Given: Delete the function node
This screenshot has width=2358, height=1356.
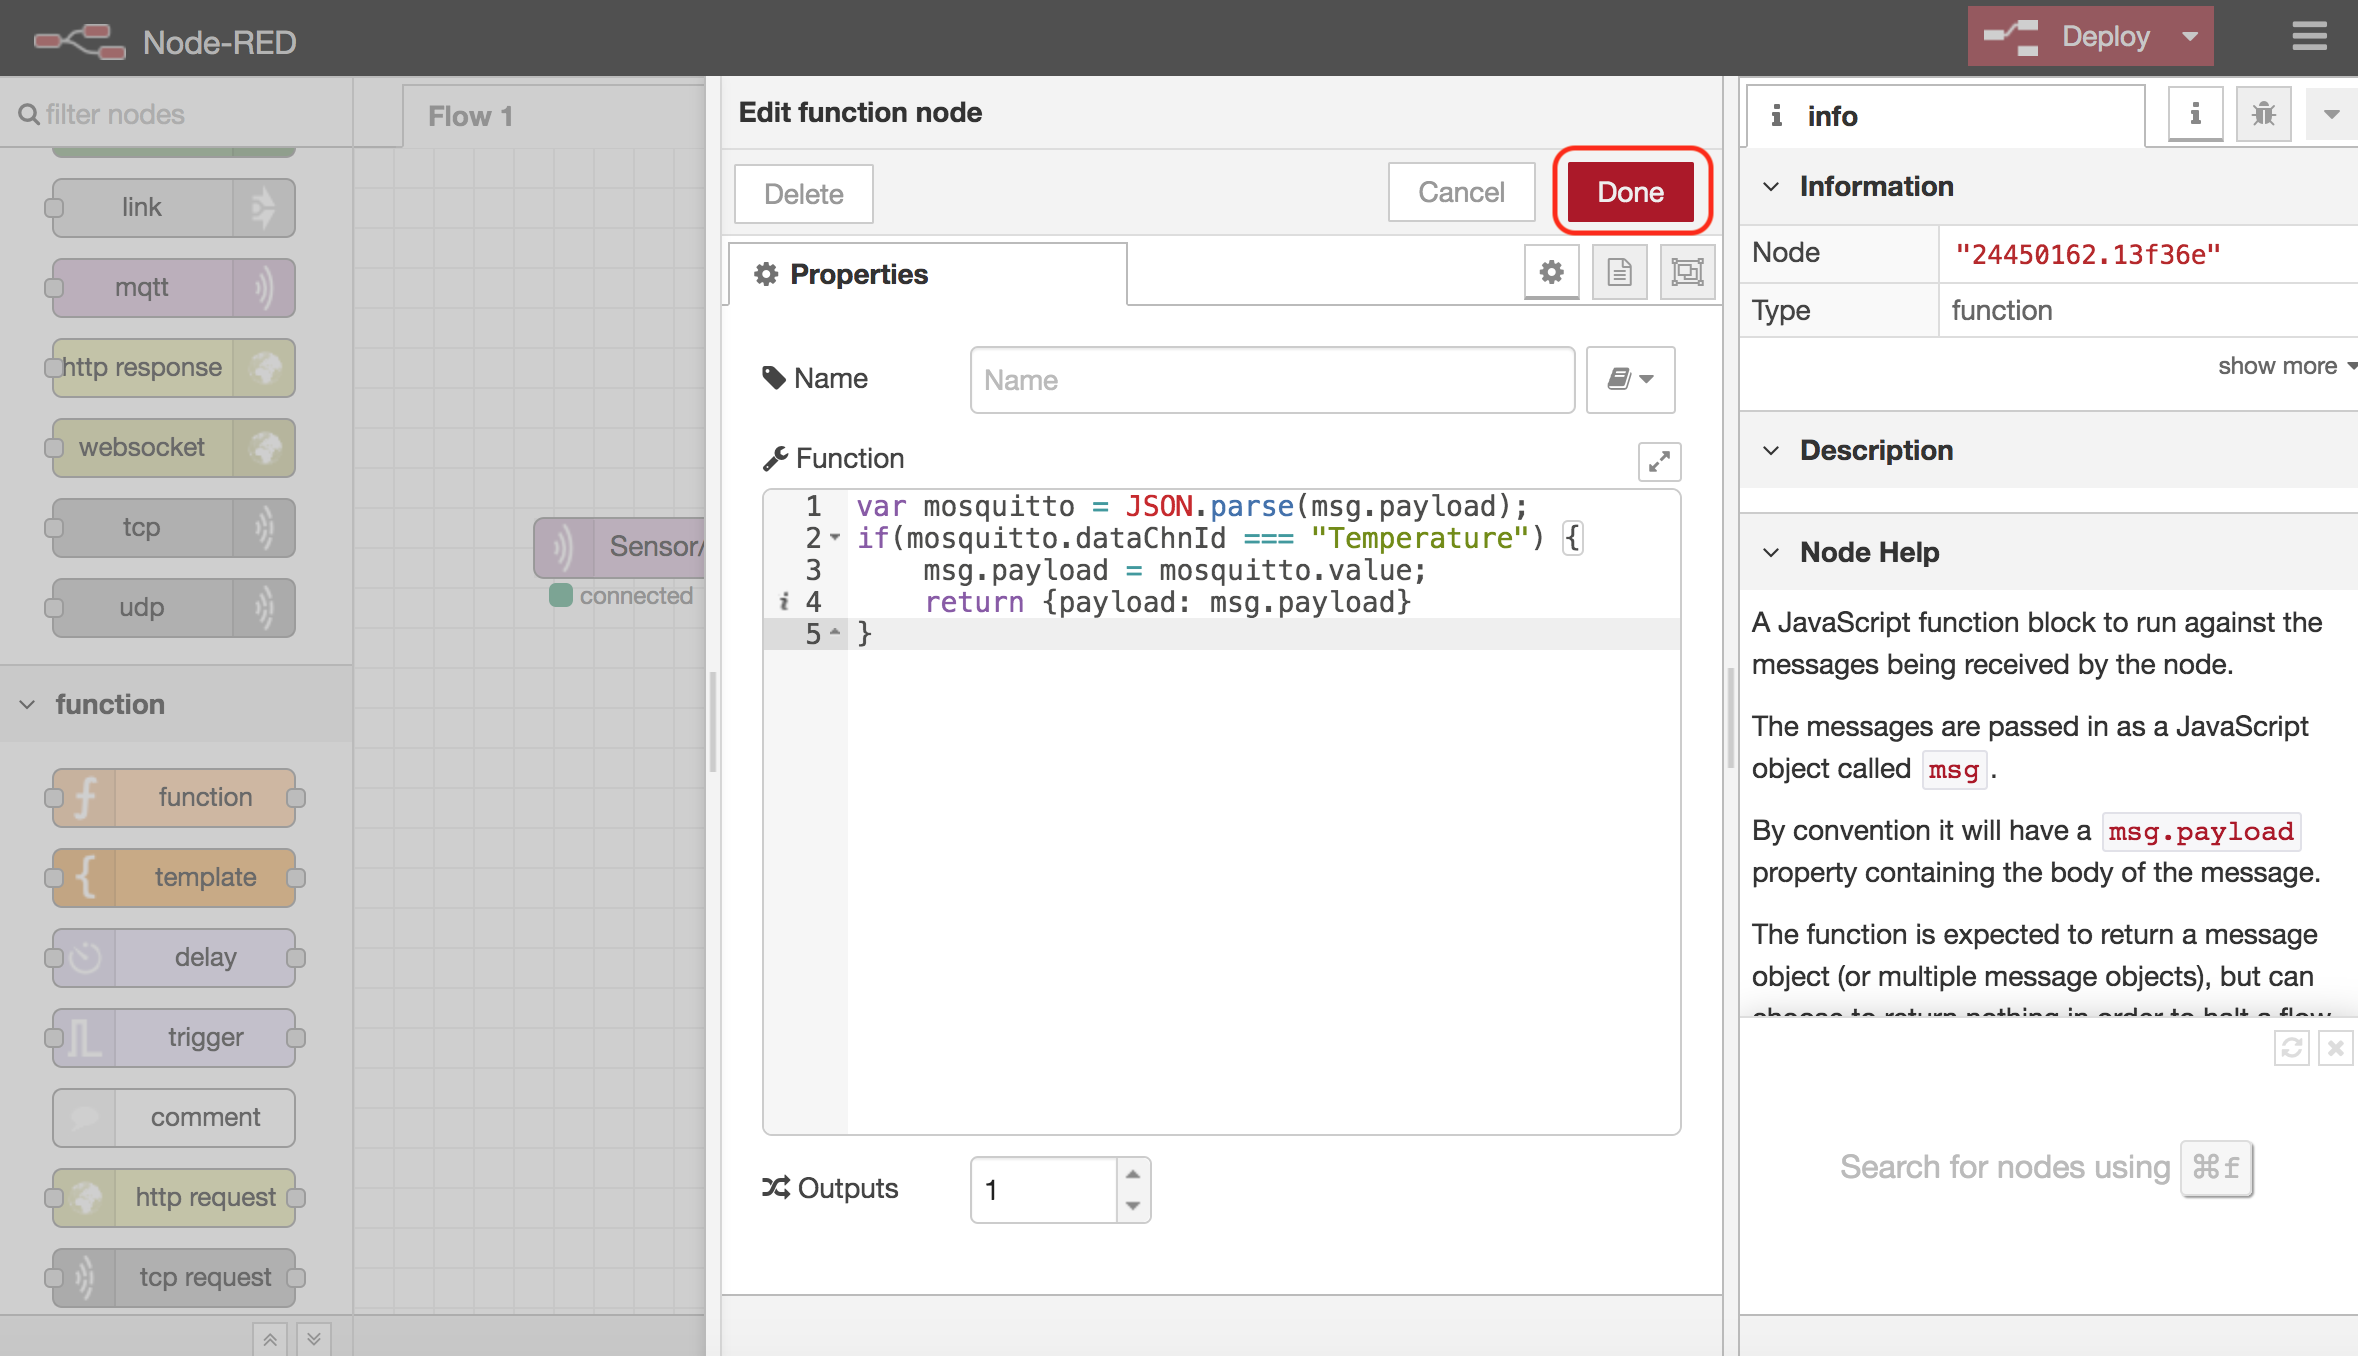Looking at the screenshot, I should 803,194.
